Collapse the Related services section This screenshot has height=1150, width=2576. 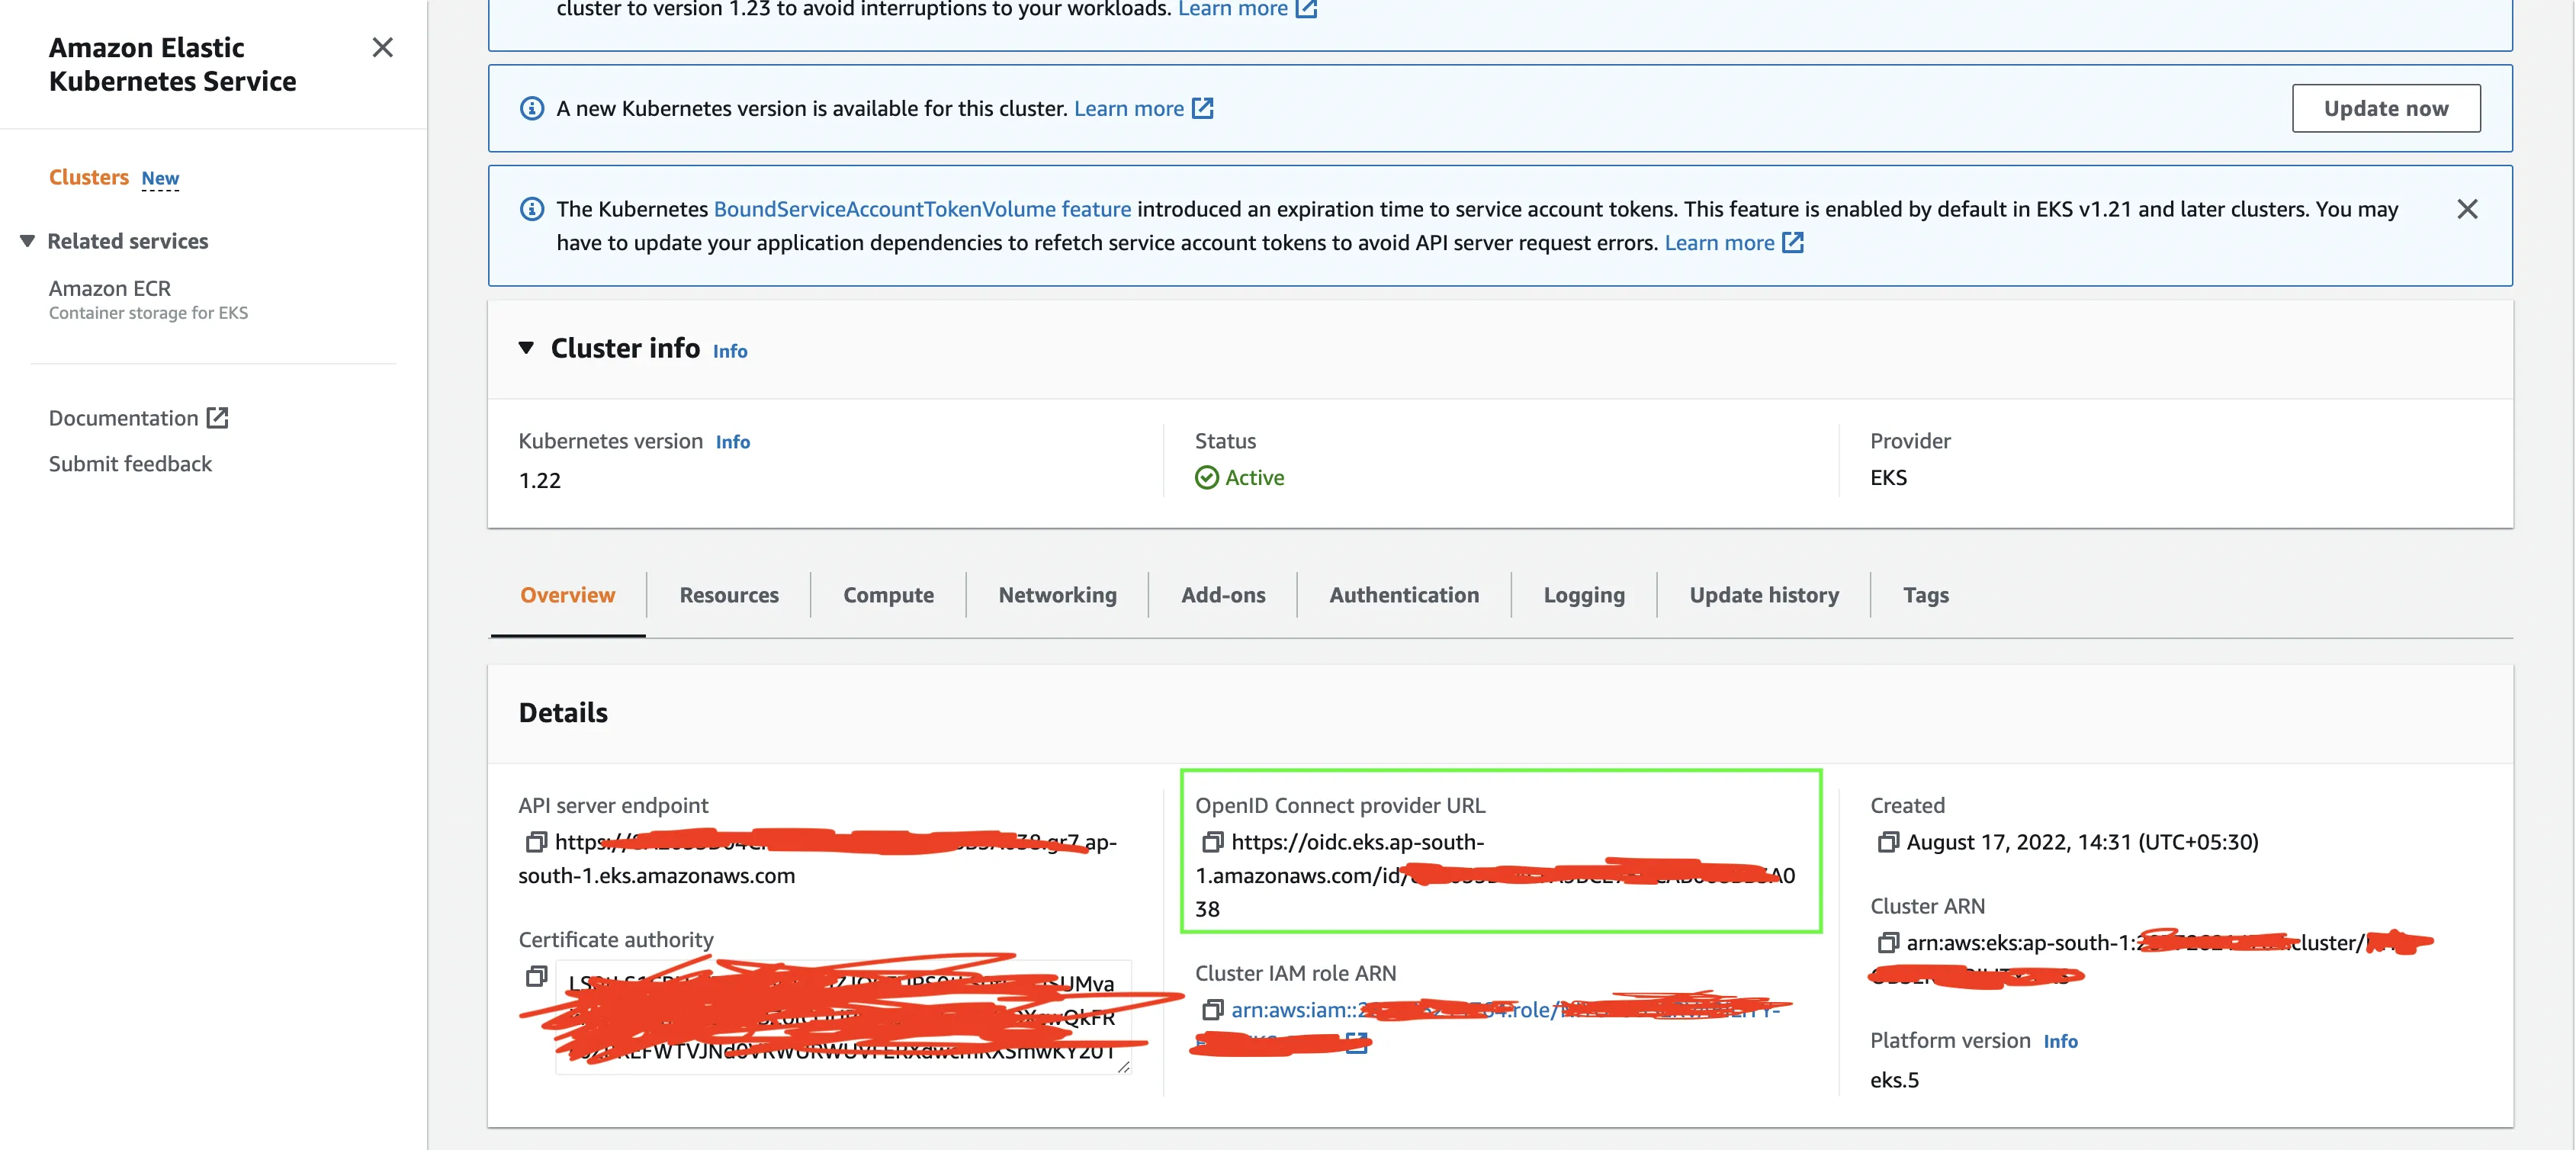tap(28, 241)
